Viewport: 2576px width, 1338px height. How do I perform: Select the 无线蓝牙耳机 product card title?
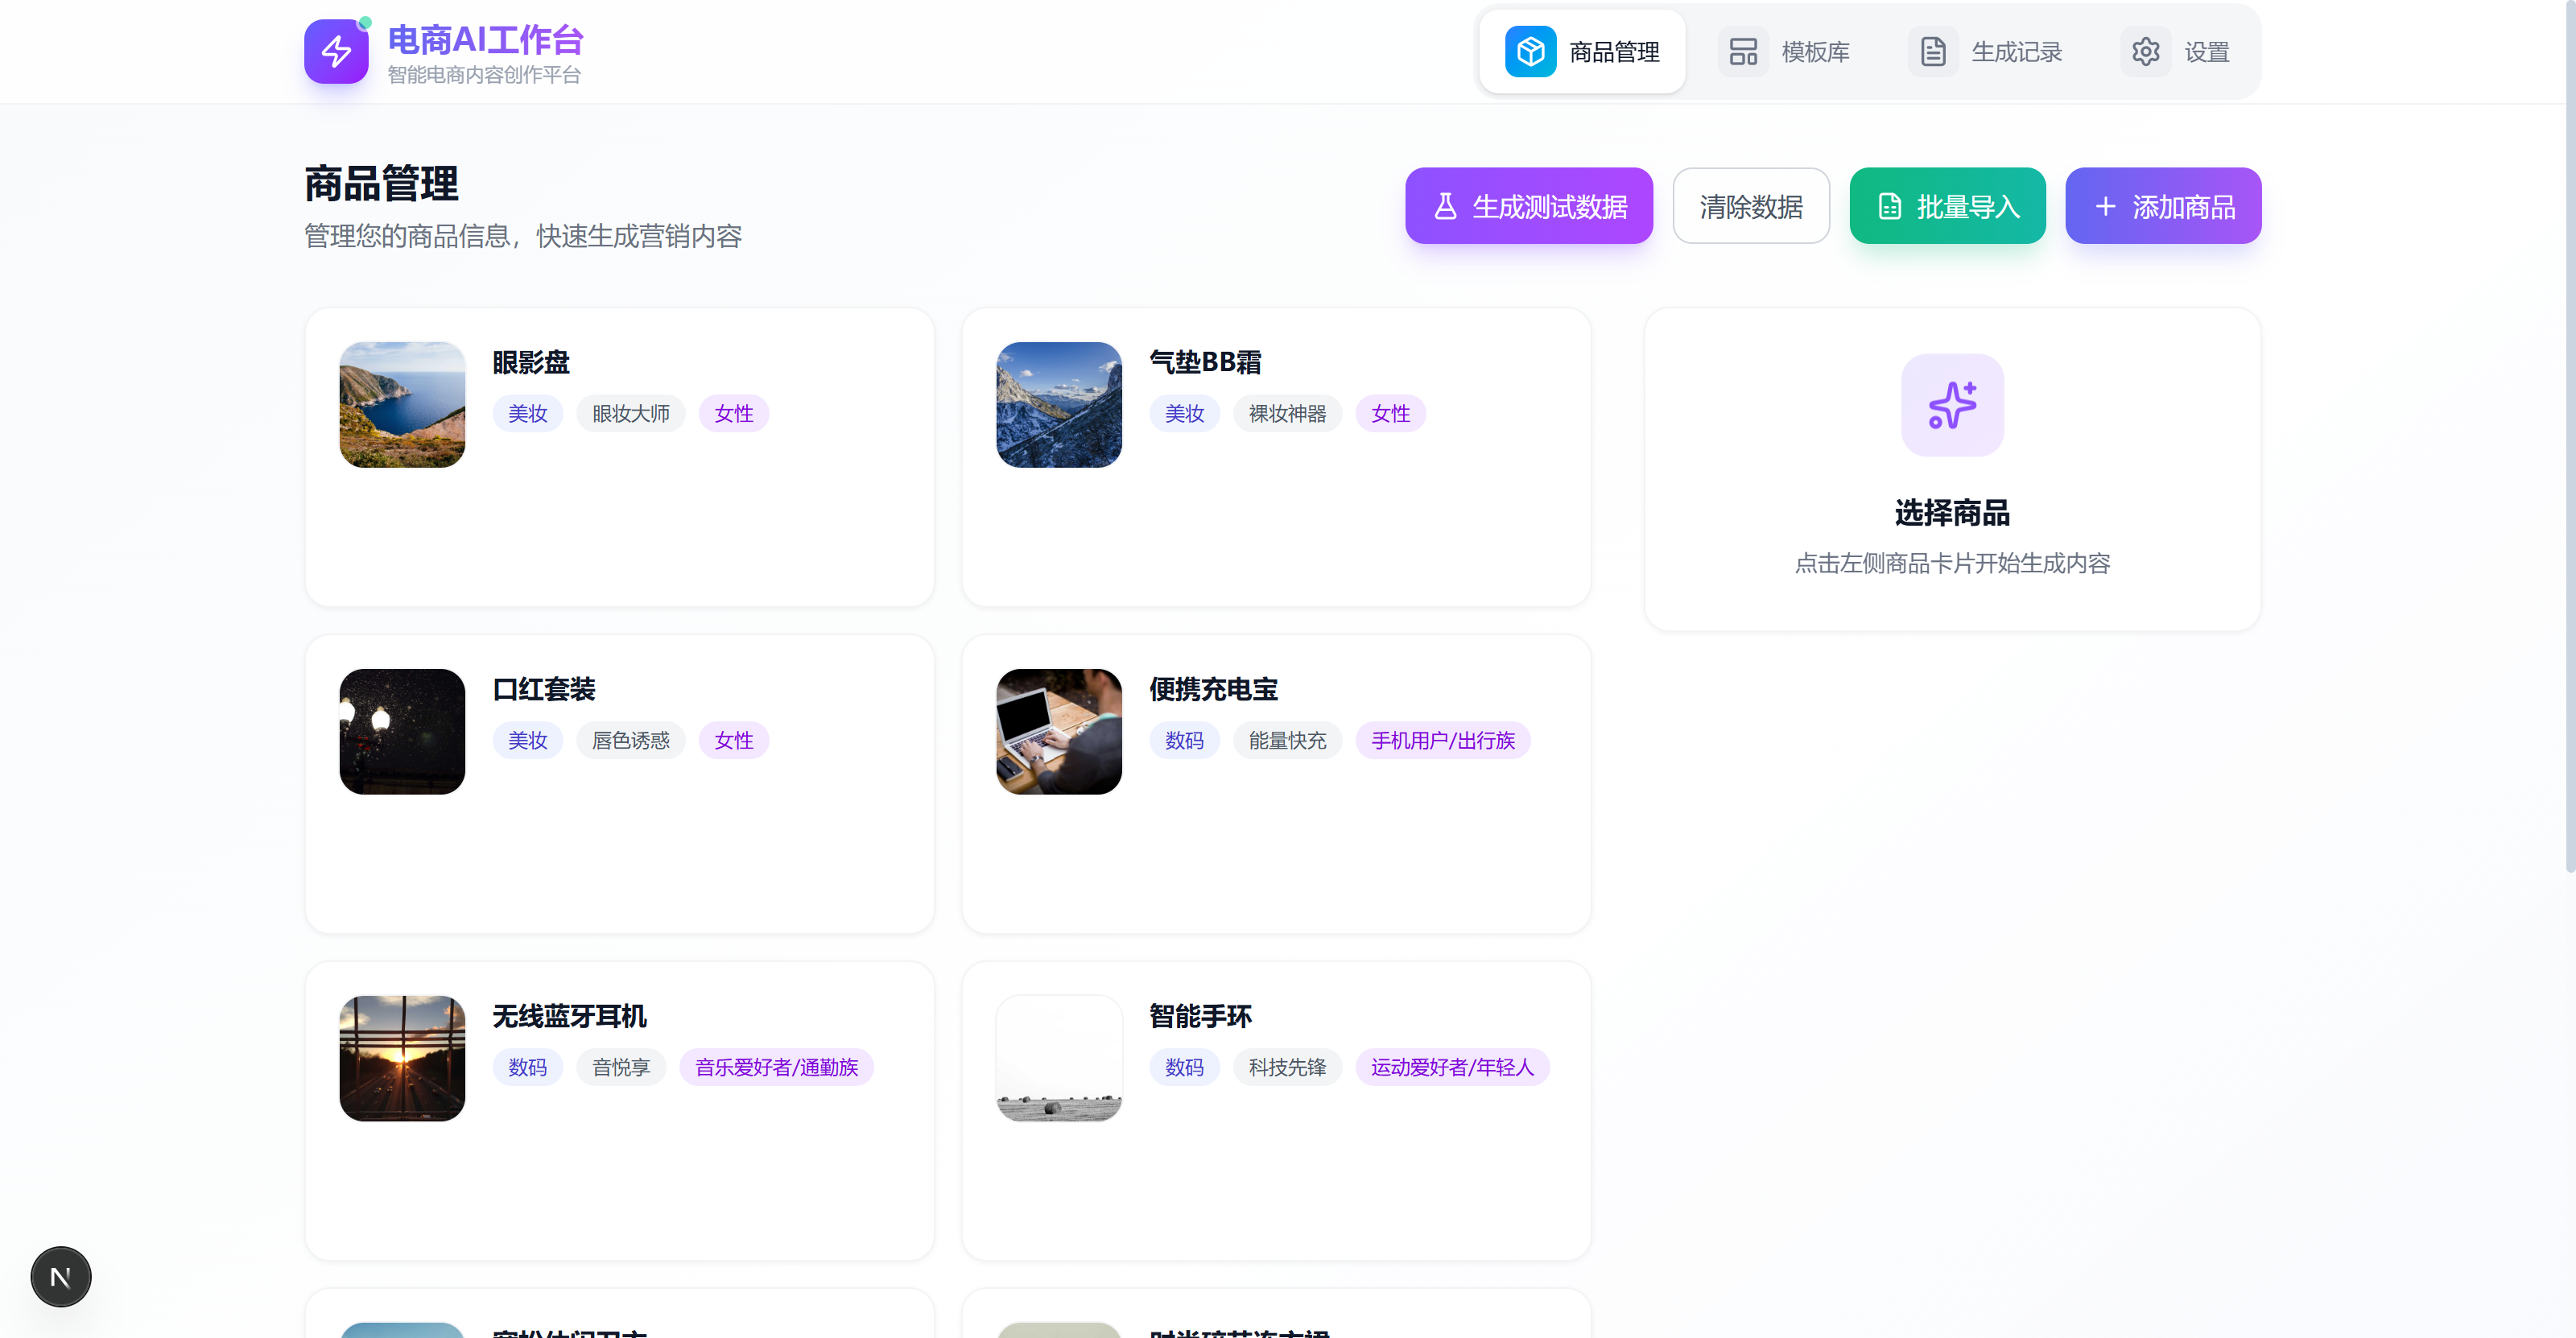point(569,1016)
